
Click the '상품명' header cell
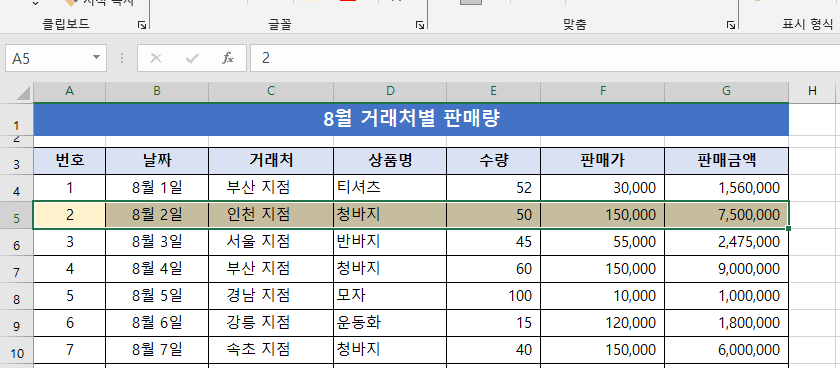[390, 160]
